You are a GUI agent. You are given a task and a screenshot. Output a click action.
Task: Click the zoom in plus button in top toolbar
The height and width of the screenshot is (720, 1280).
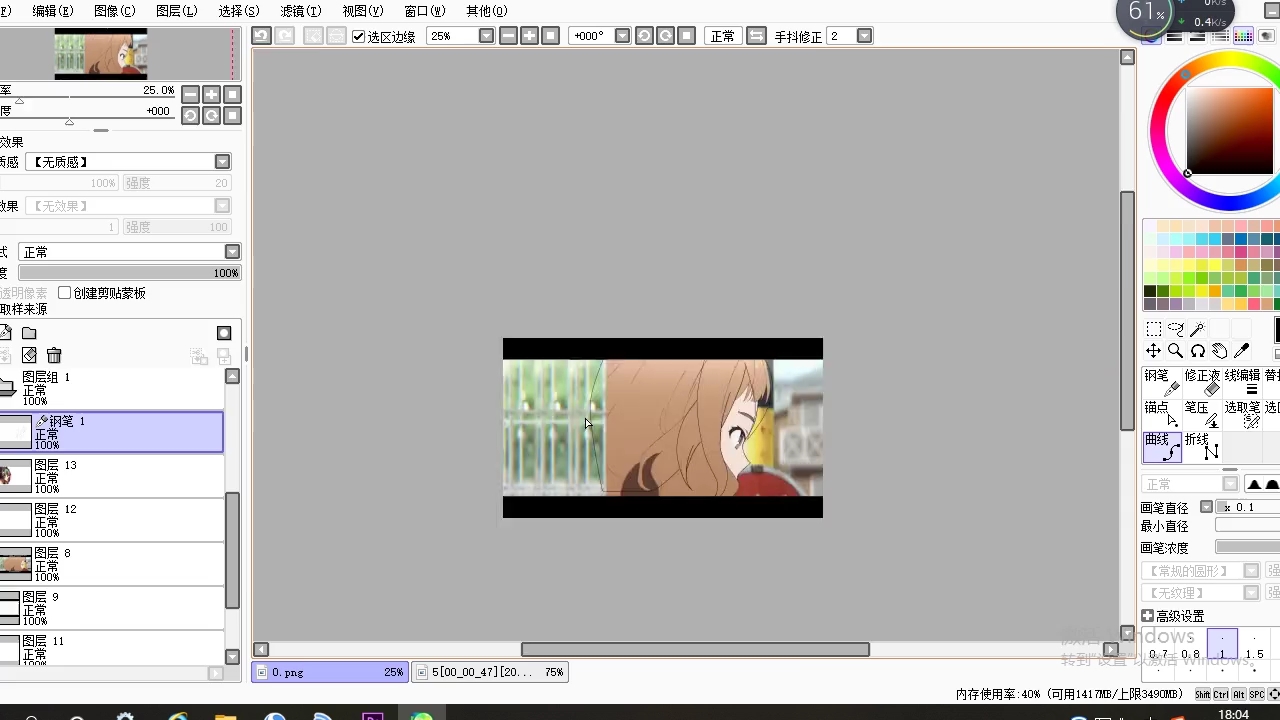(530, 36)
